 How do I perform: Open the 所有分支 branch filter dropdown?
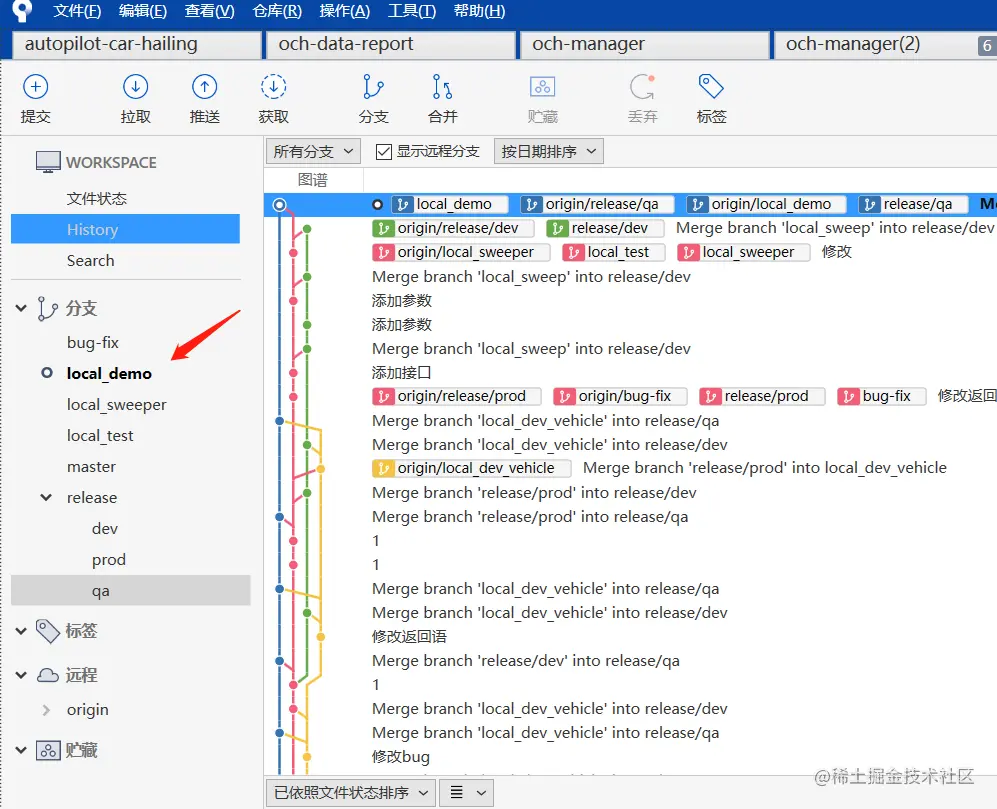313,151
